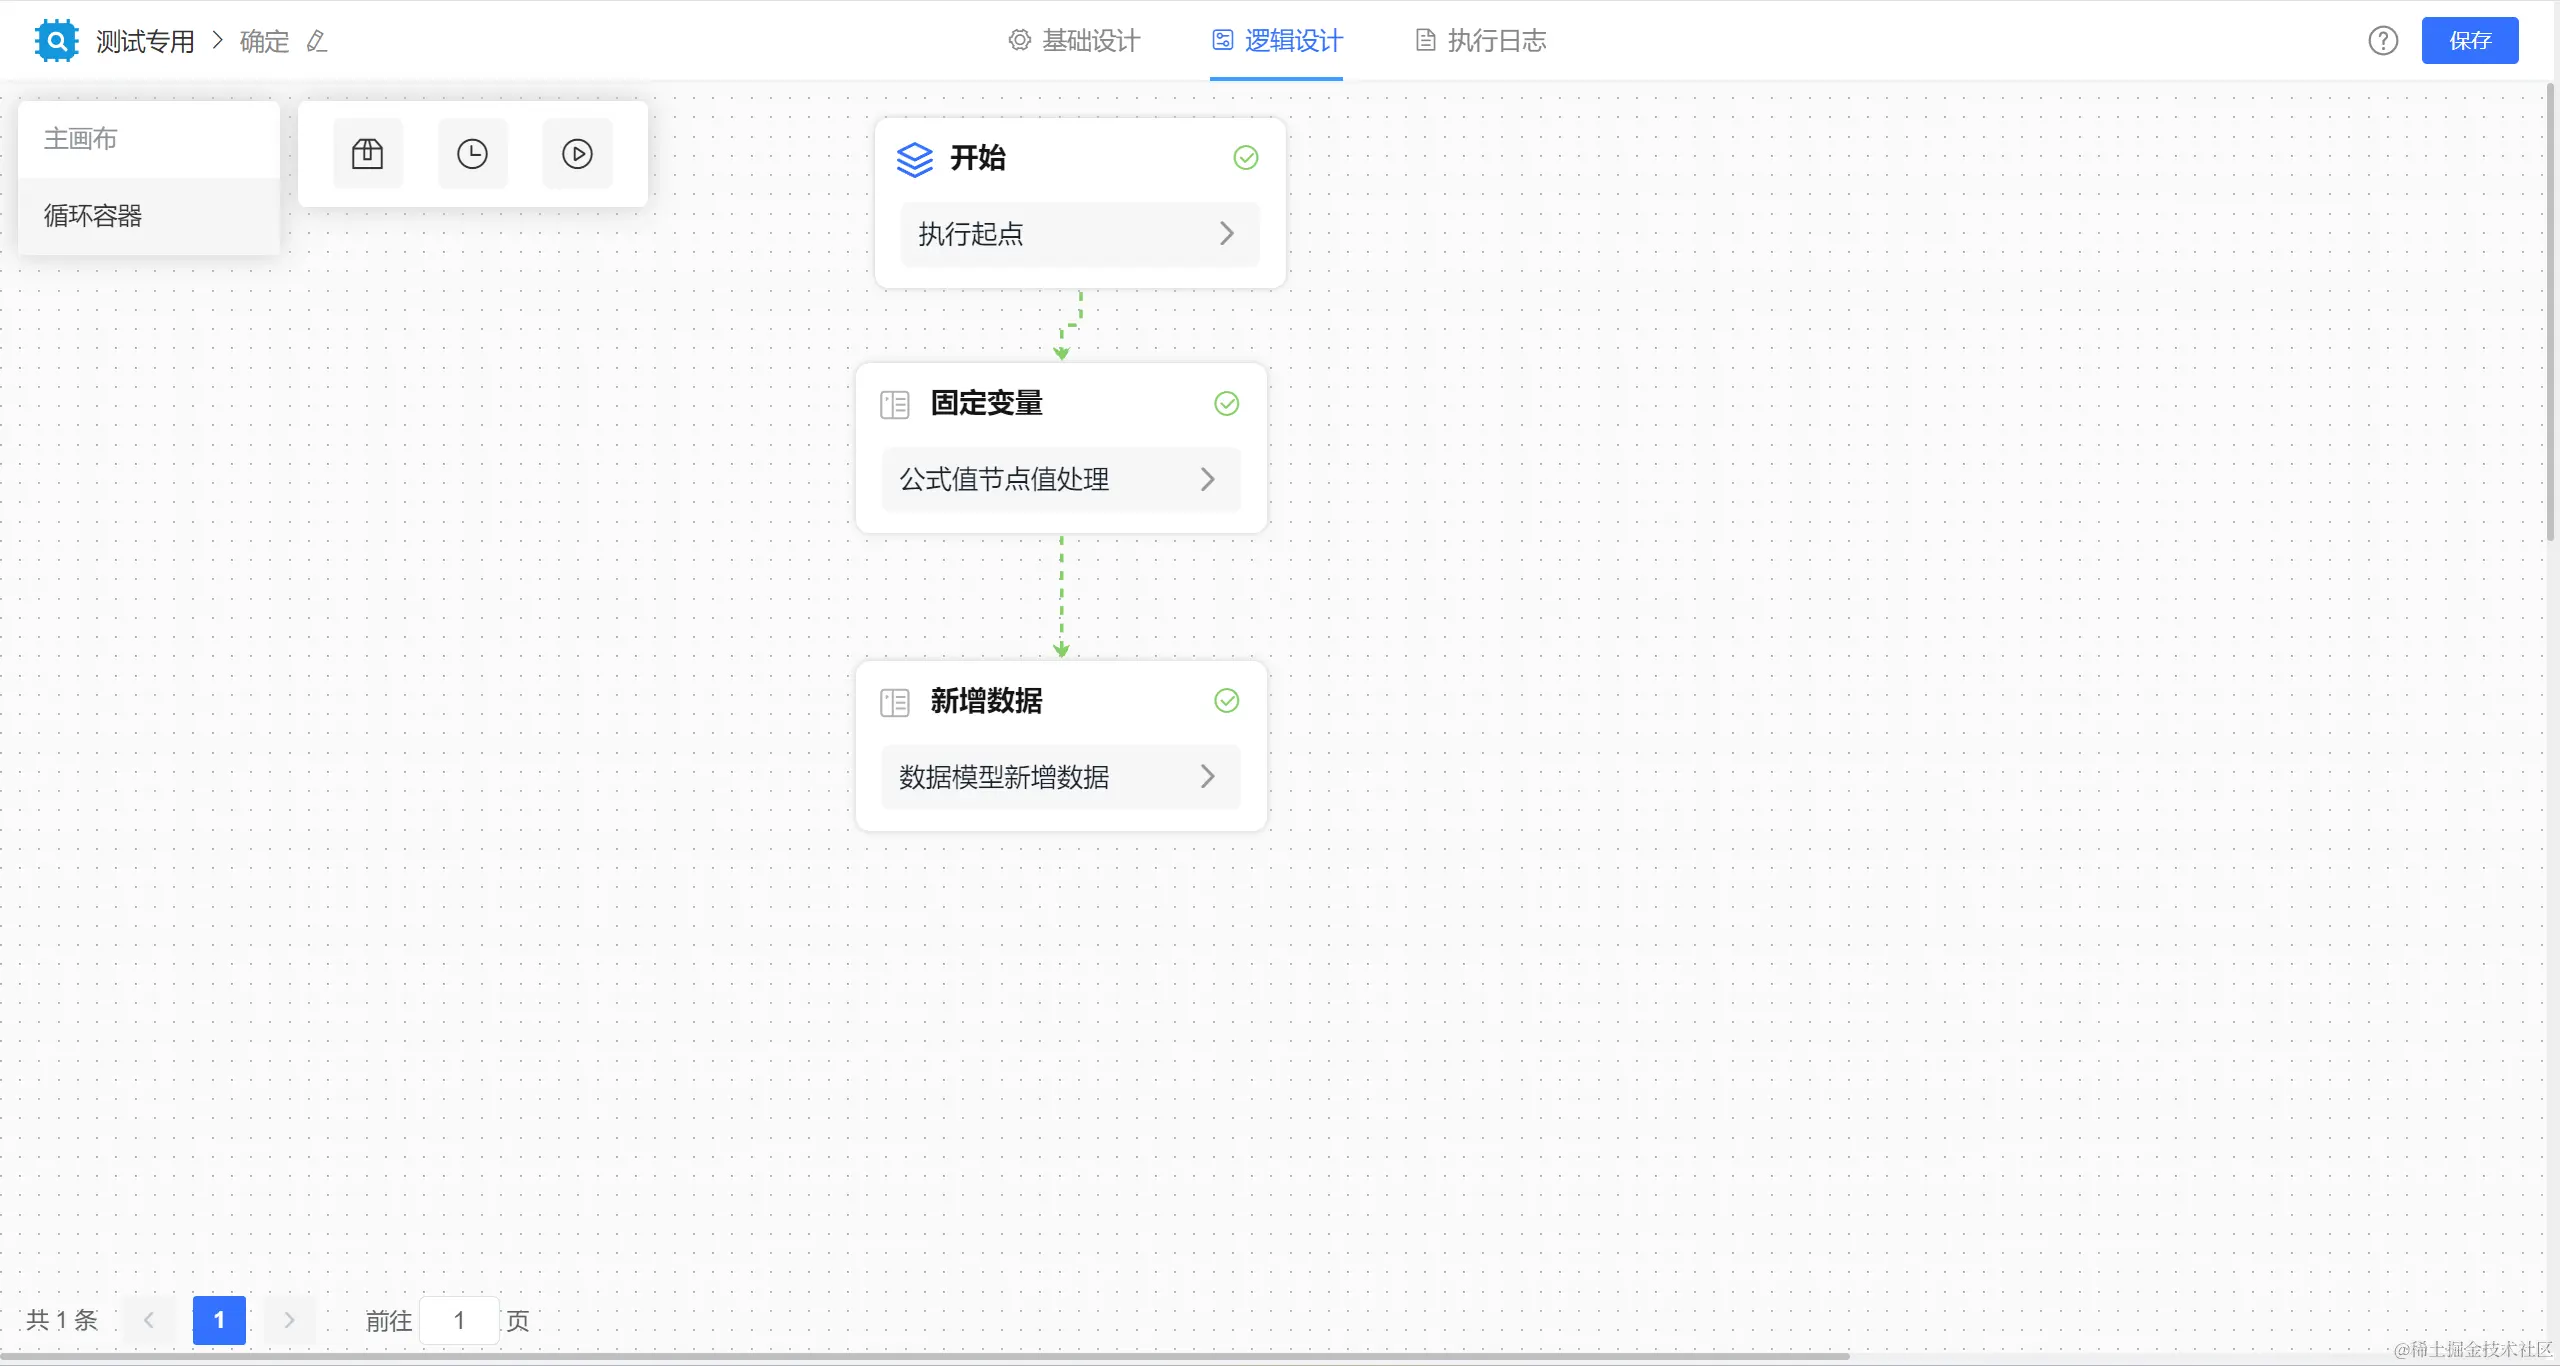Click the help question mark icon
2560x1366 pixels.
pos(2382,41)
